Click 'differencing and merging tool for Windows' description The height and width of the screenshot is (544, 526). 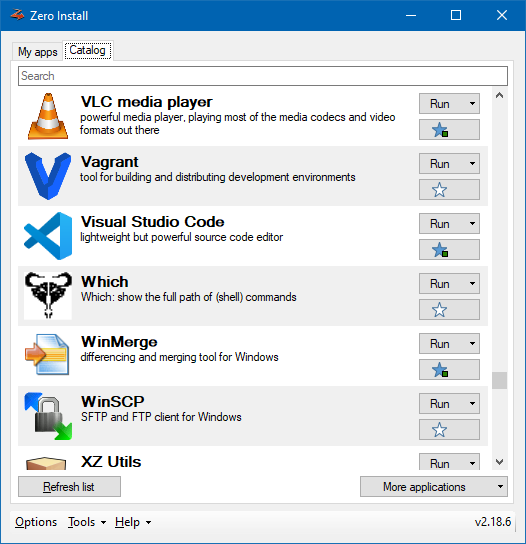click(179, 357)
